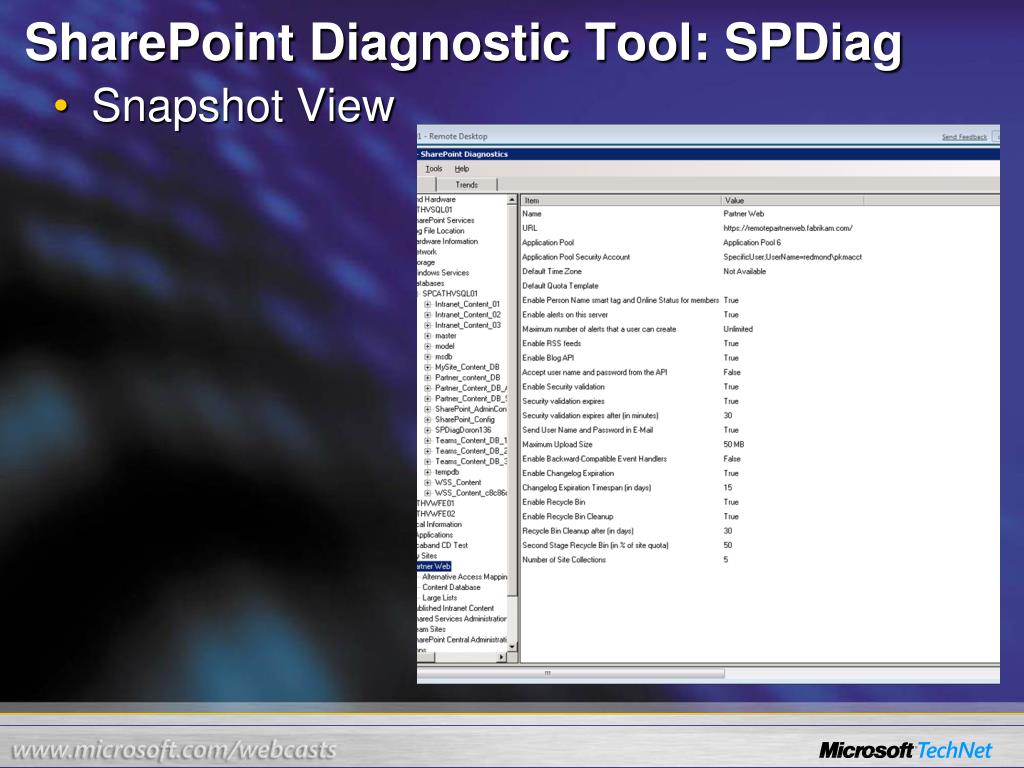Expand the SPDiagDoron136 database node
1024x768 pixels.
click(428, 430)
